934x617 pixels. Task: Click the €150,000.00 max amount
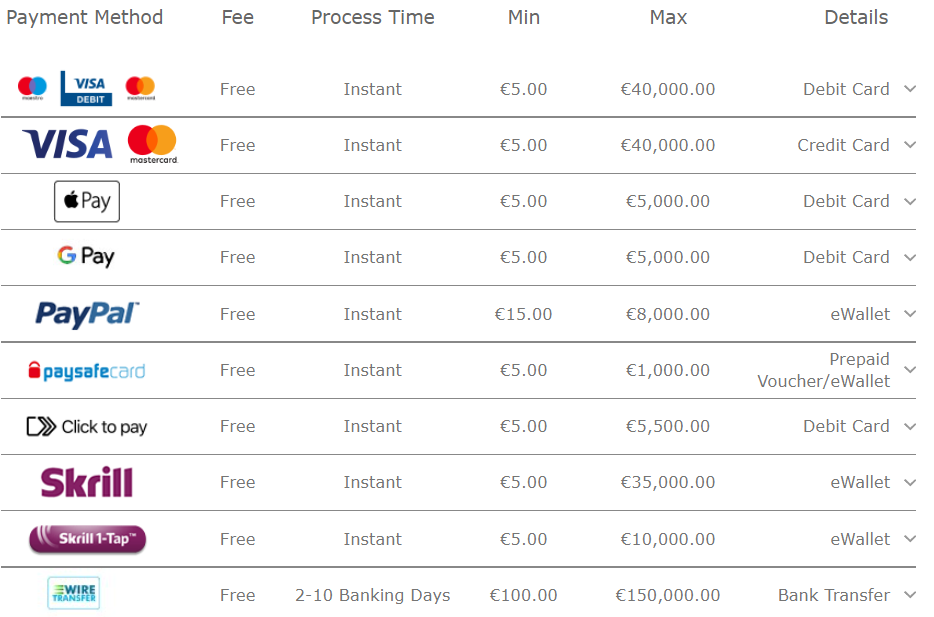(668, 595)
